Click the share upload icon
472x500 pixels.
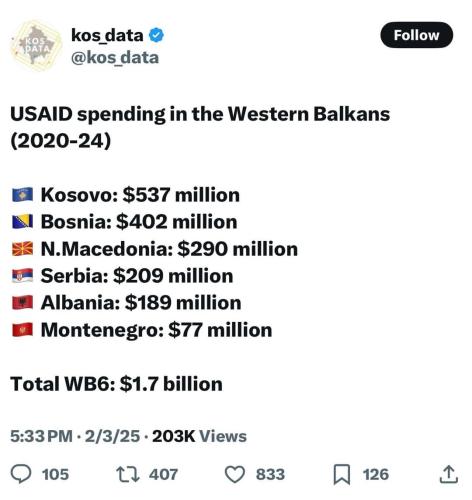[x=449, y=474]
